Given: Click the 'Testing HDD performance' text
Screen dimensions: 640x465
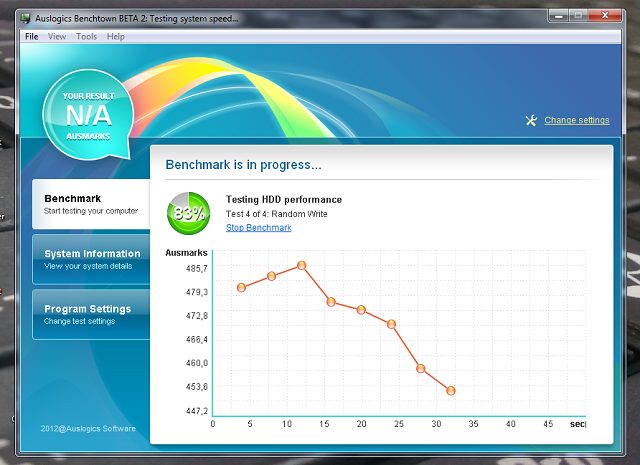Looking at the screenshot, I should [x=284, y=200].
